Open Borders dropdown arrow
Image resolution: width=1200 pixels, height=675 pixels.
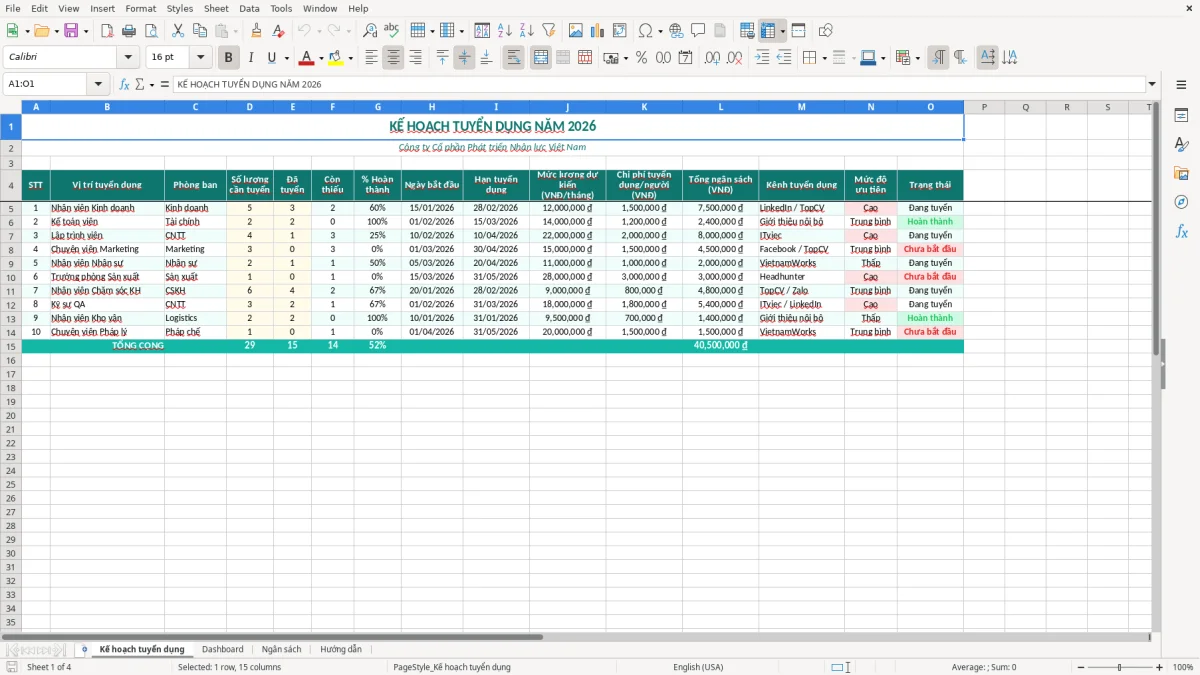(x=824, y=58)
